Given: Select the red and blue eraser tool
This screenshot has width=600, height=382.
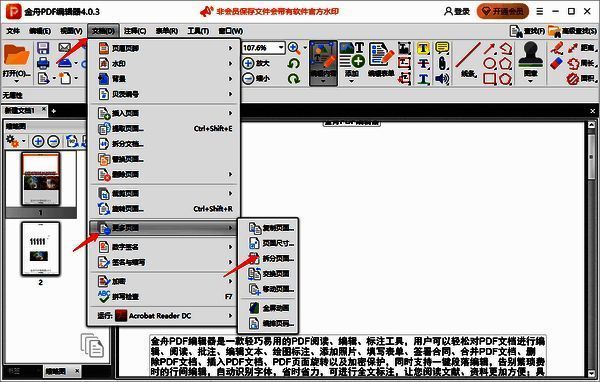Looking at the screenshot, I should [x=556, y=63].
